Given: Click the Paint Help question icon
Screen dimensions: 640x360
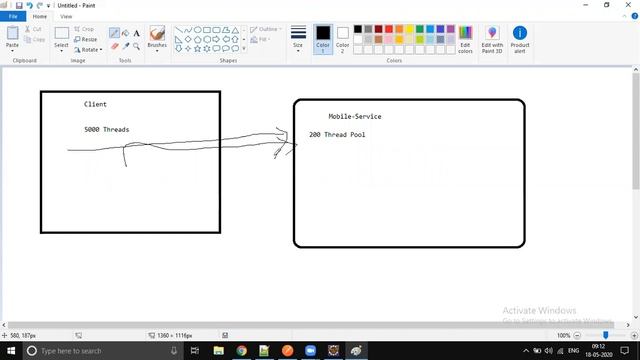Looking at the screenshot, I should click(x=635, y=16).
